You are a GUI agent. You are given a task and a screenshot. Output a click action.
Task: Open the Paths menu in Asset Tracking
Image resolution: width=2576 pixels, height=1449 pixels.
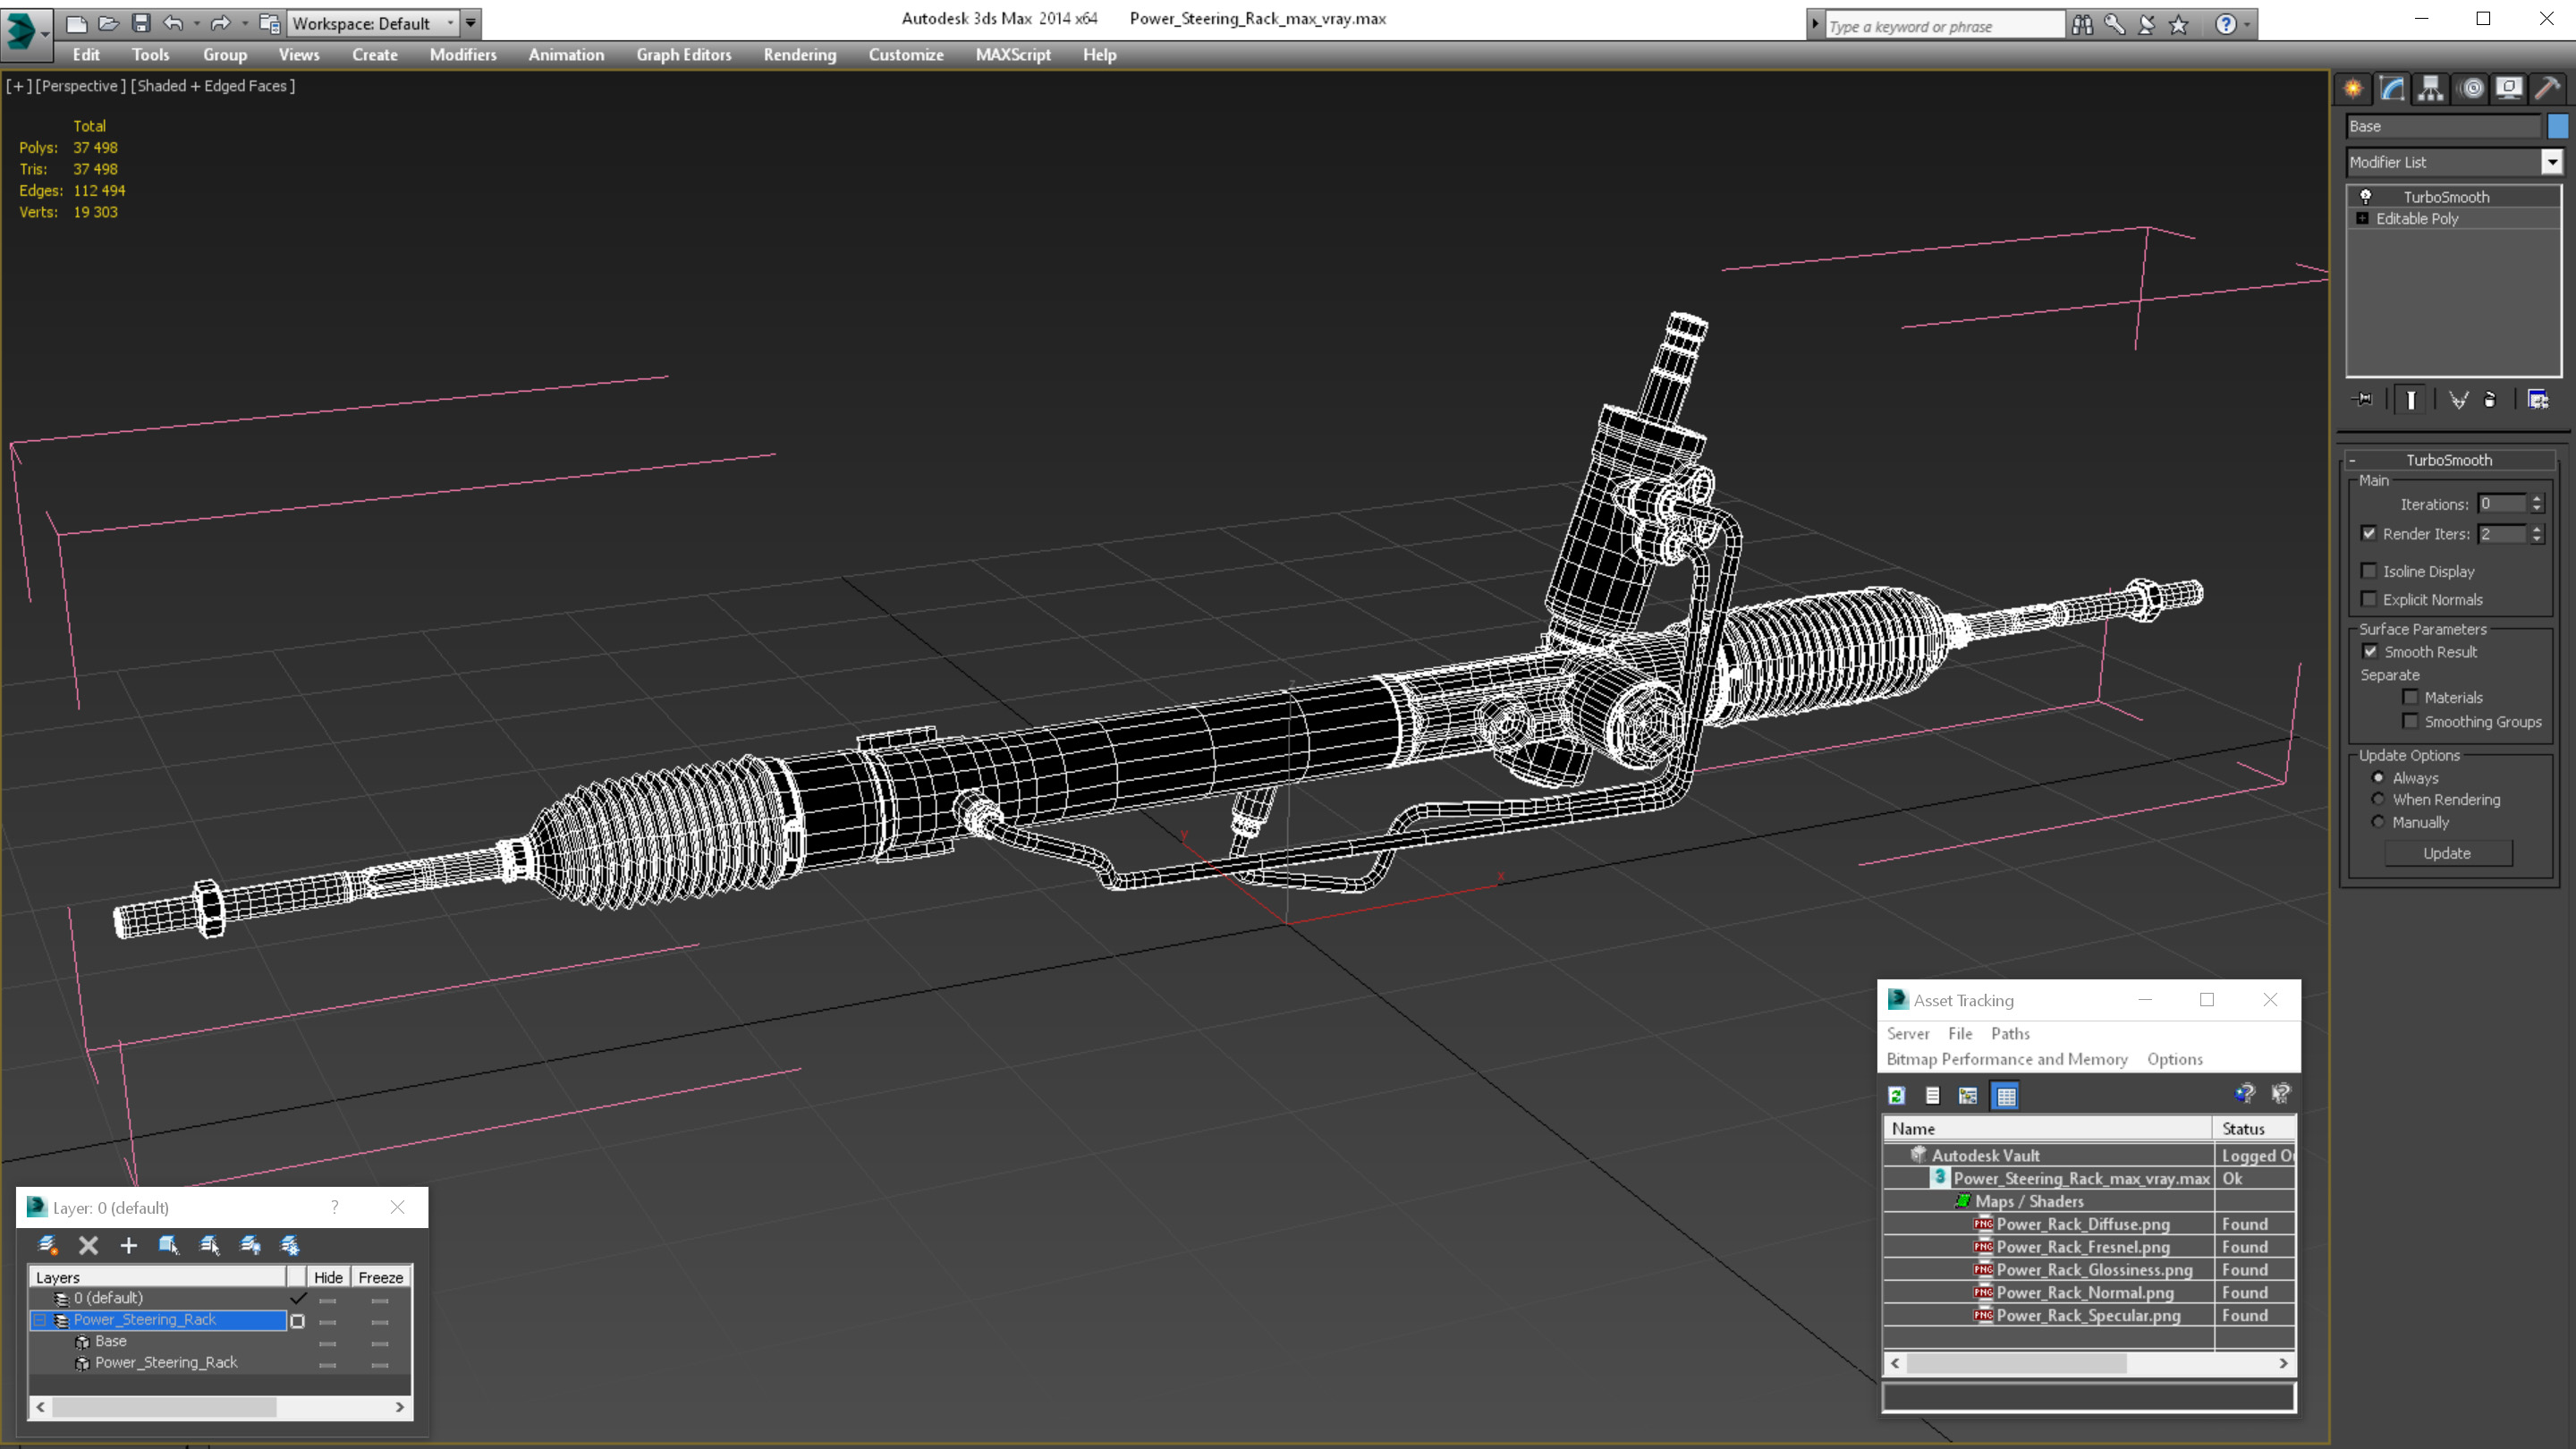tap(2009, 1033)
